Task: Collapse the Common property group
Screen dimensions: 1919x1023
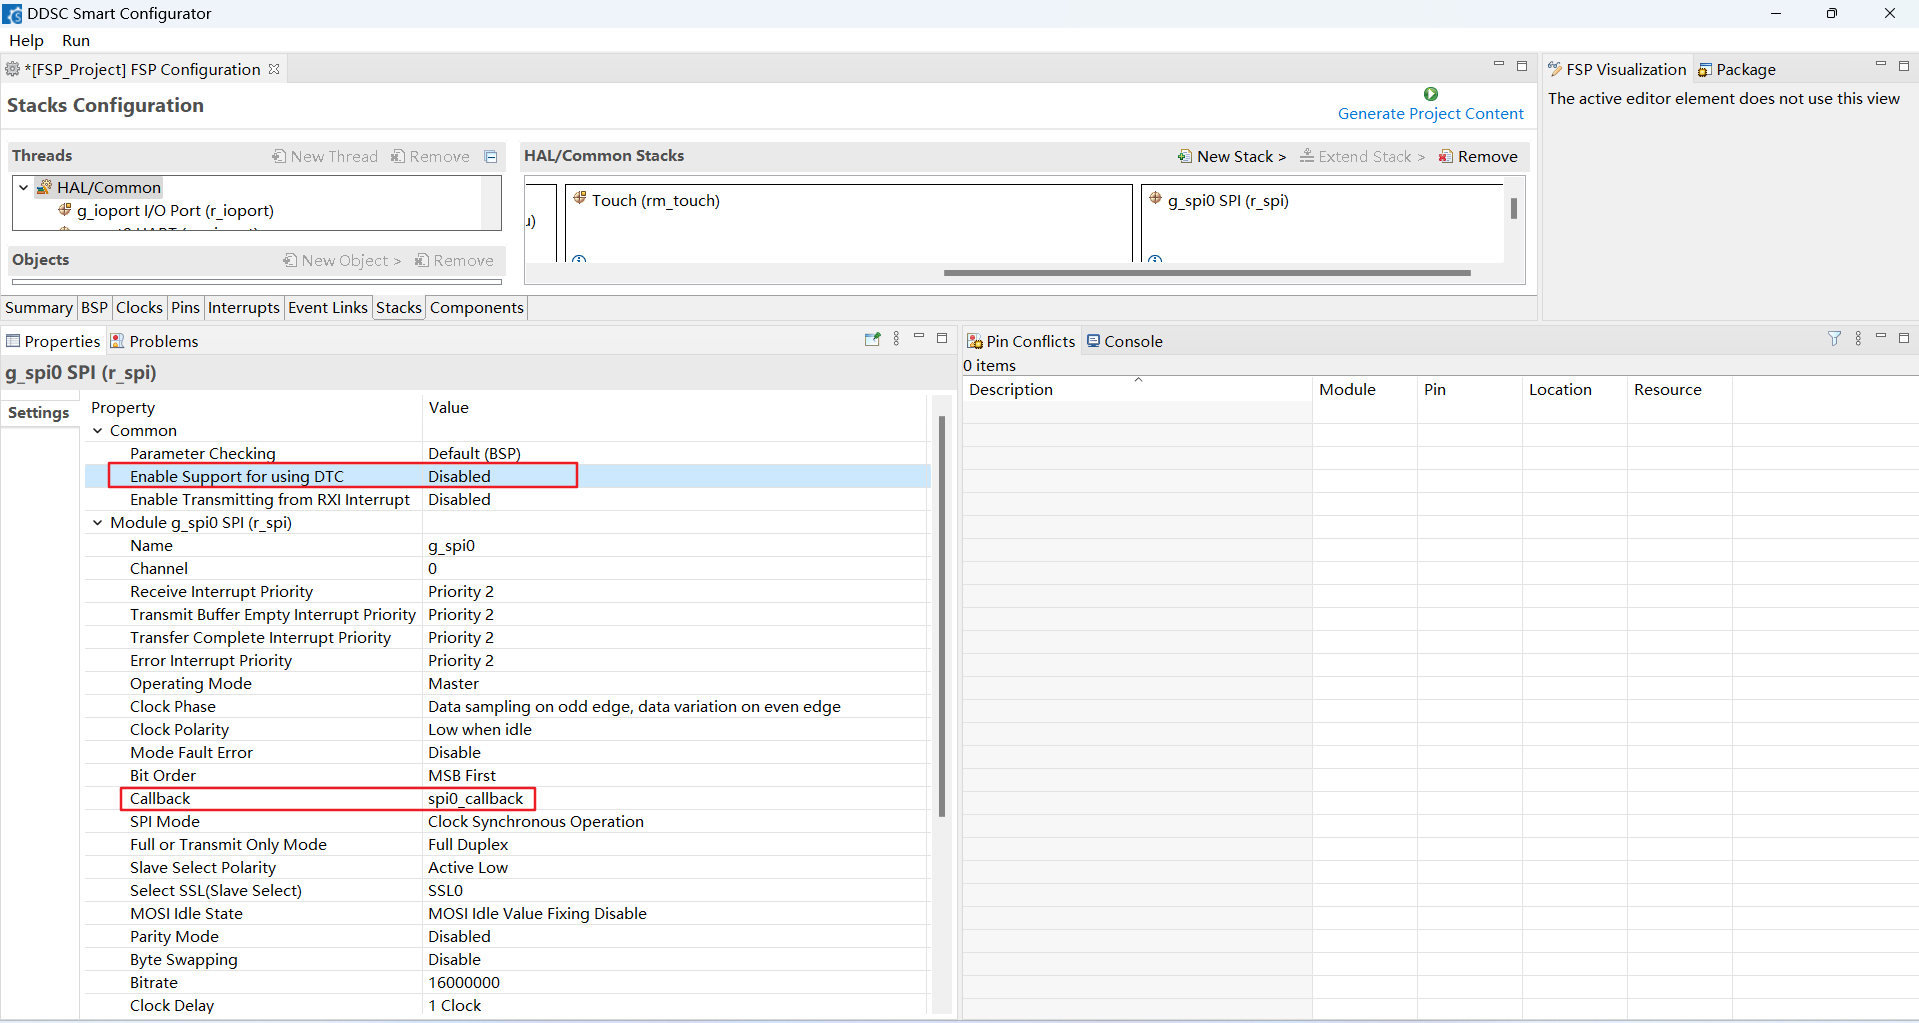Action: click(98, 431)
